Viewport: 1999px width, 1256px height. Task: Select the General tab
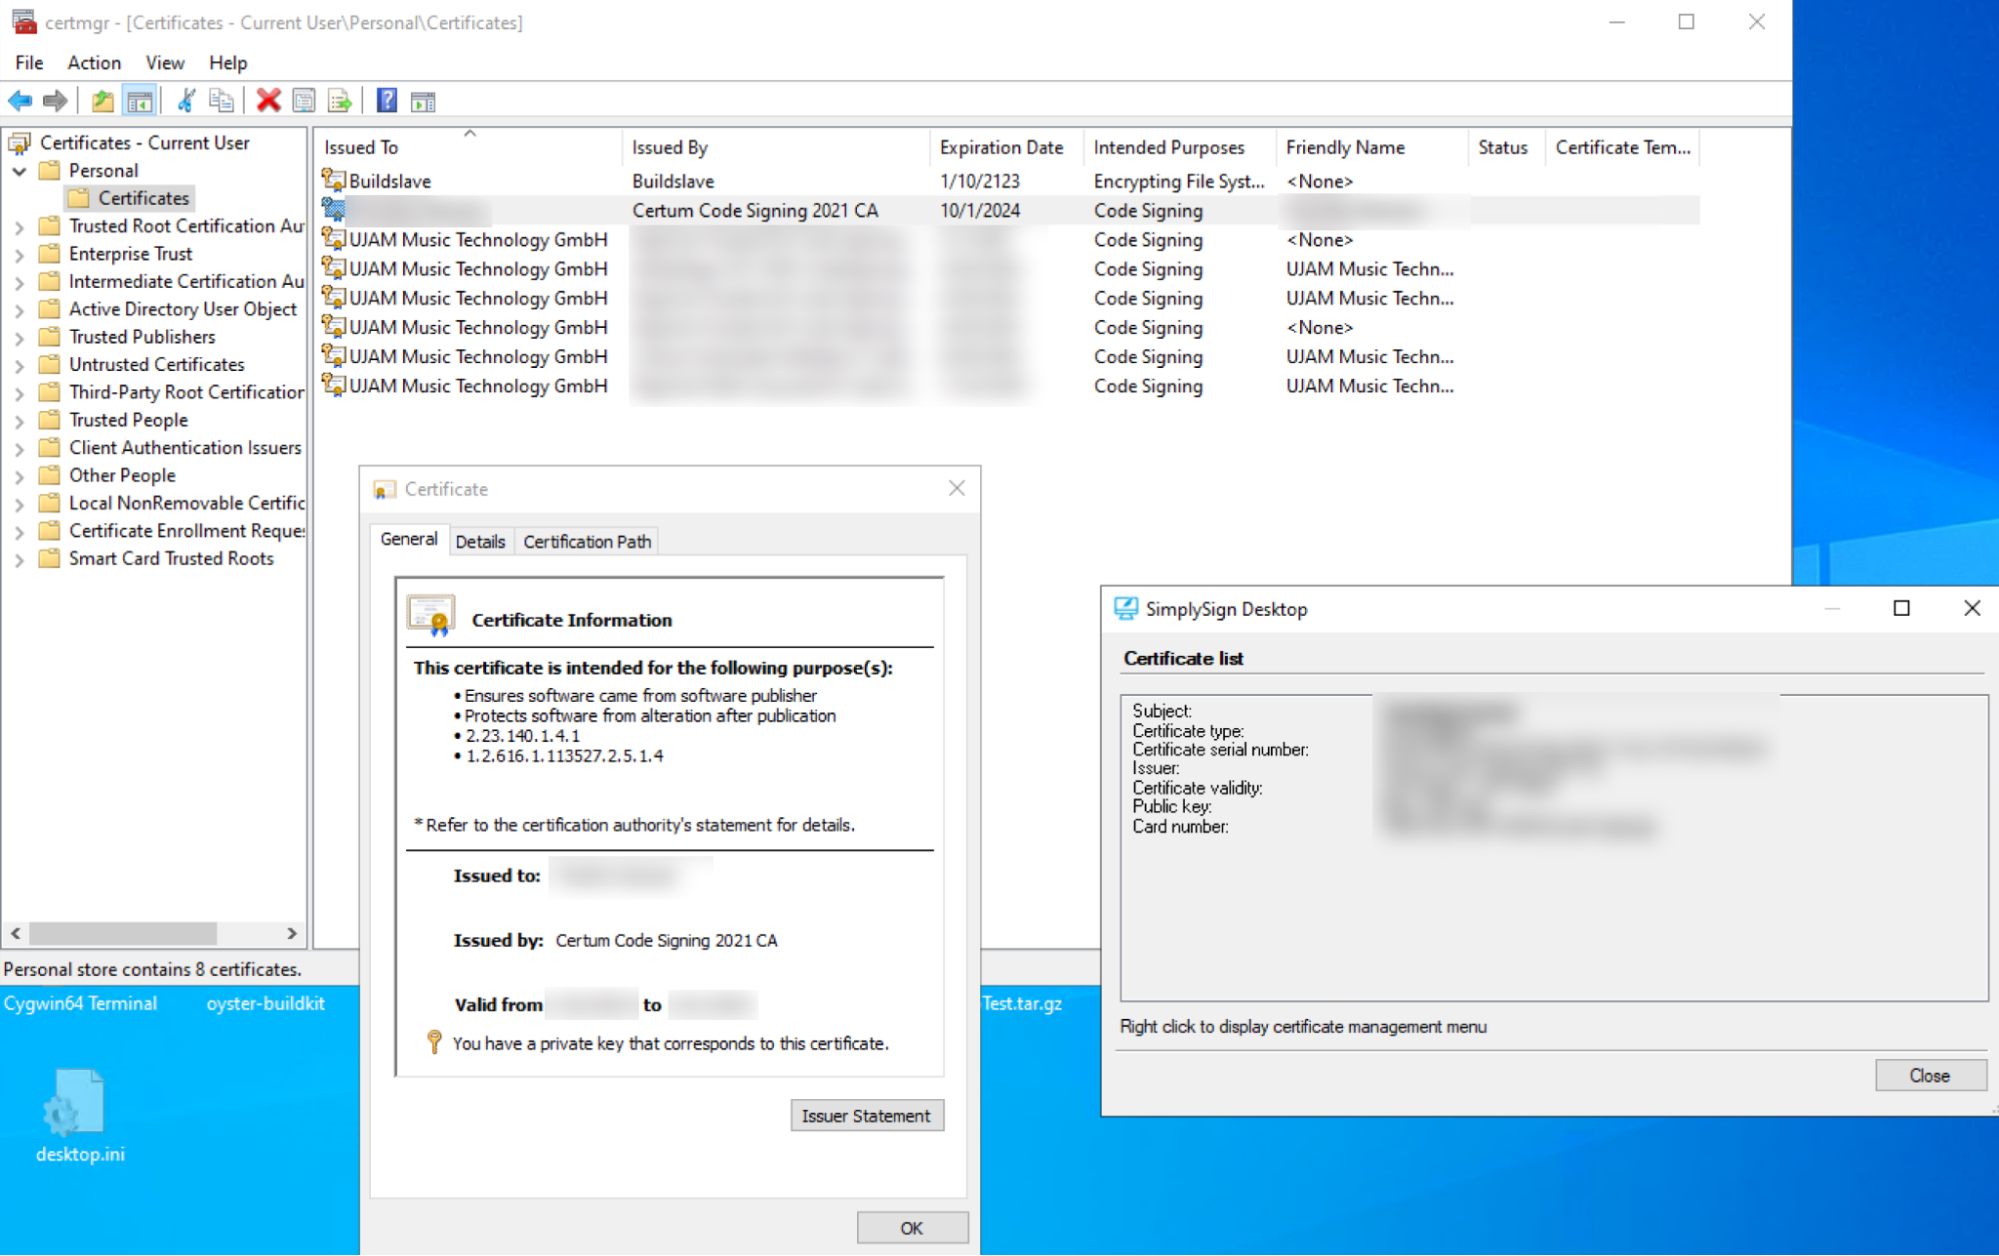pos(409,539)
